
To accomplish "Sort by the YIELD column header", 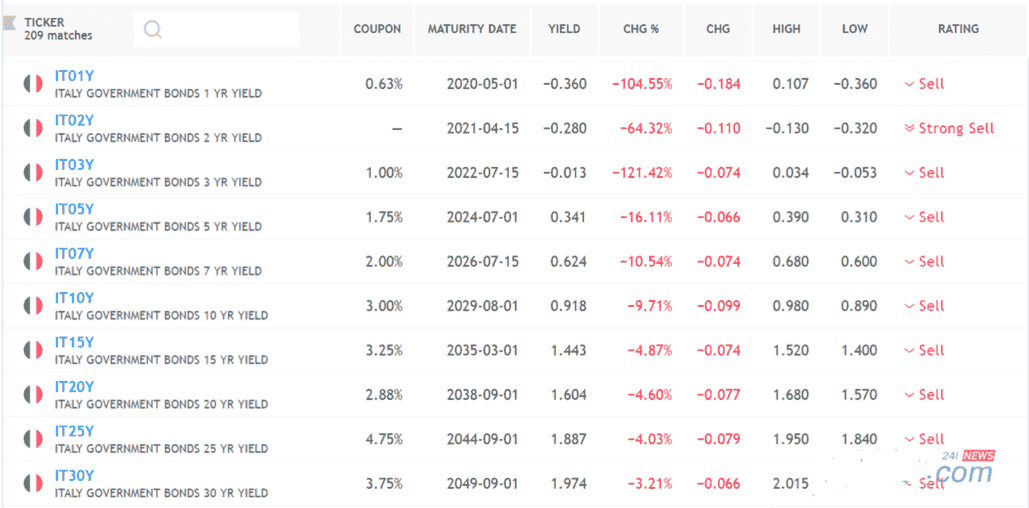I will 564,29.
